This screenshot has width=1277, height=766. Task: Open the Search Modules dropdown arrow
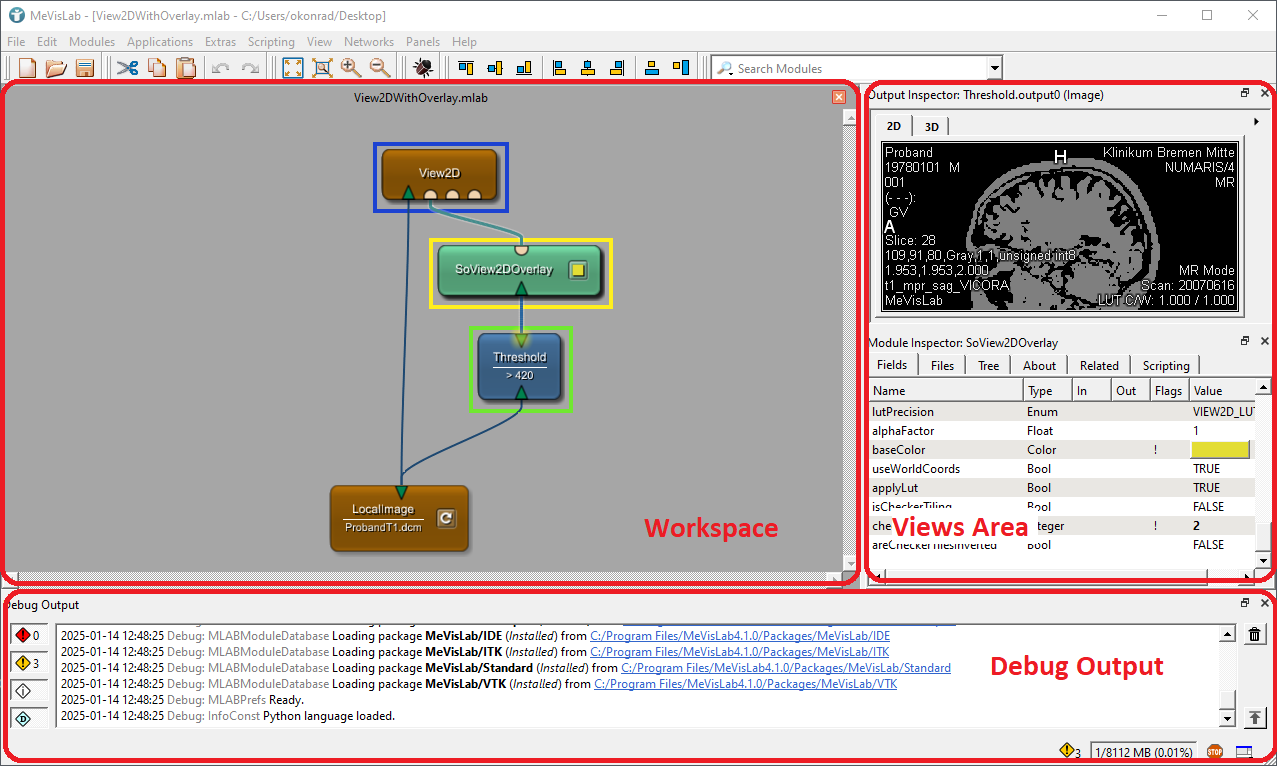994,67
